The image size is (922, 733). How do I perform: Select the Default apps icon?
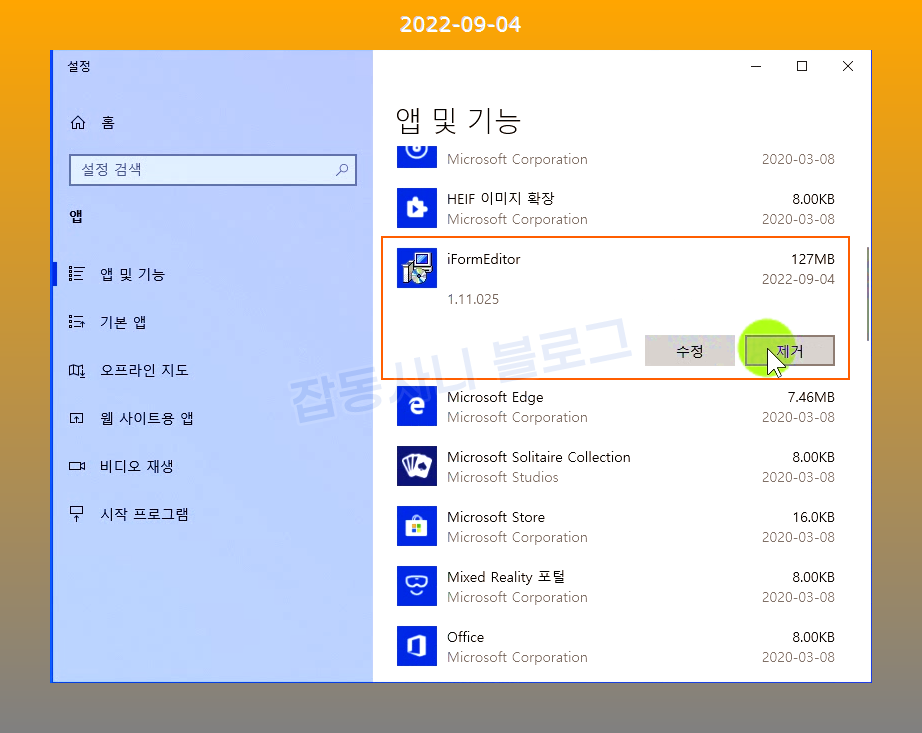click(76, 322)
